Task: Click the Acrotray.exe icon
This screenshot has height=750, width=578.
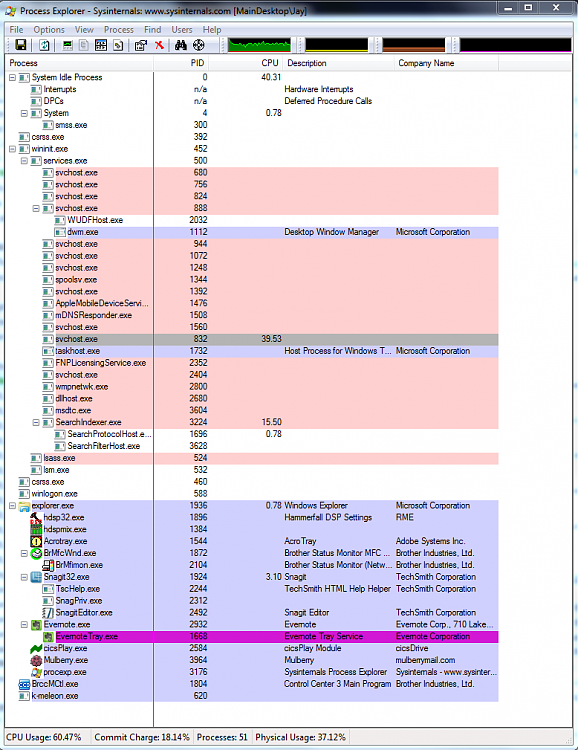Action: tap(36, 541)
